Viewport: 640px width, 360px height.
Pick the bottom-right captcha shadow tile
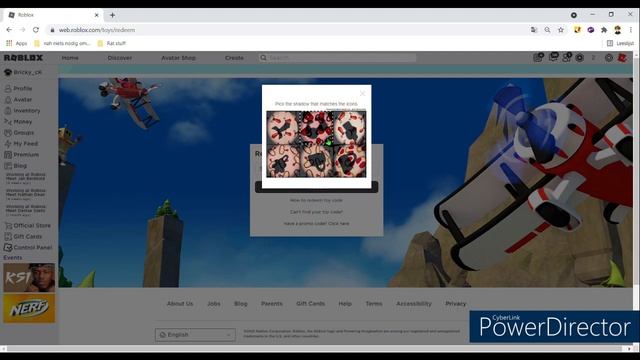pyautogui.click(x=350, y=161)
